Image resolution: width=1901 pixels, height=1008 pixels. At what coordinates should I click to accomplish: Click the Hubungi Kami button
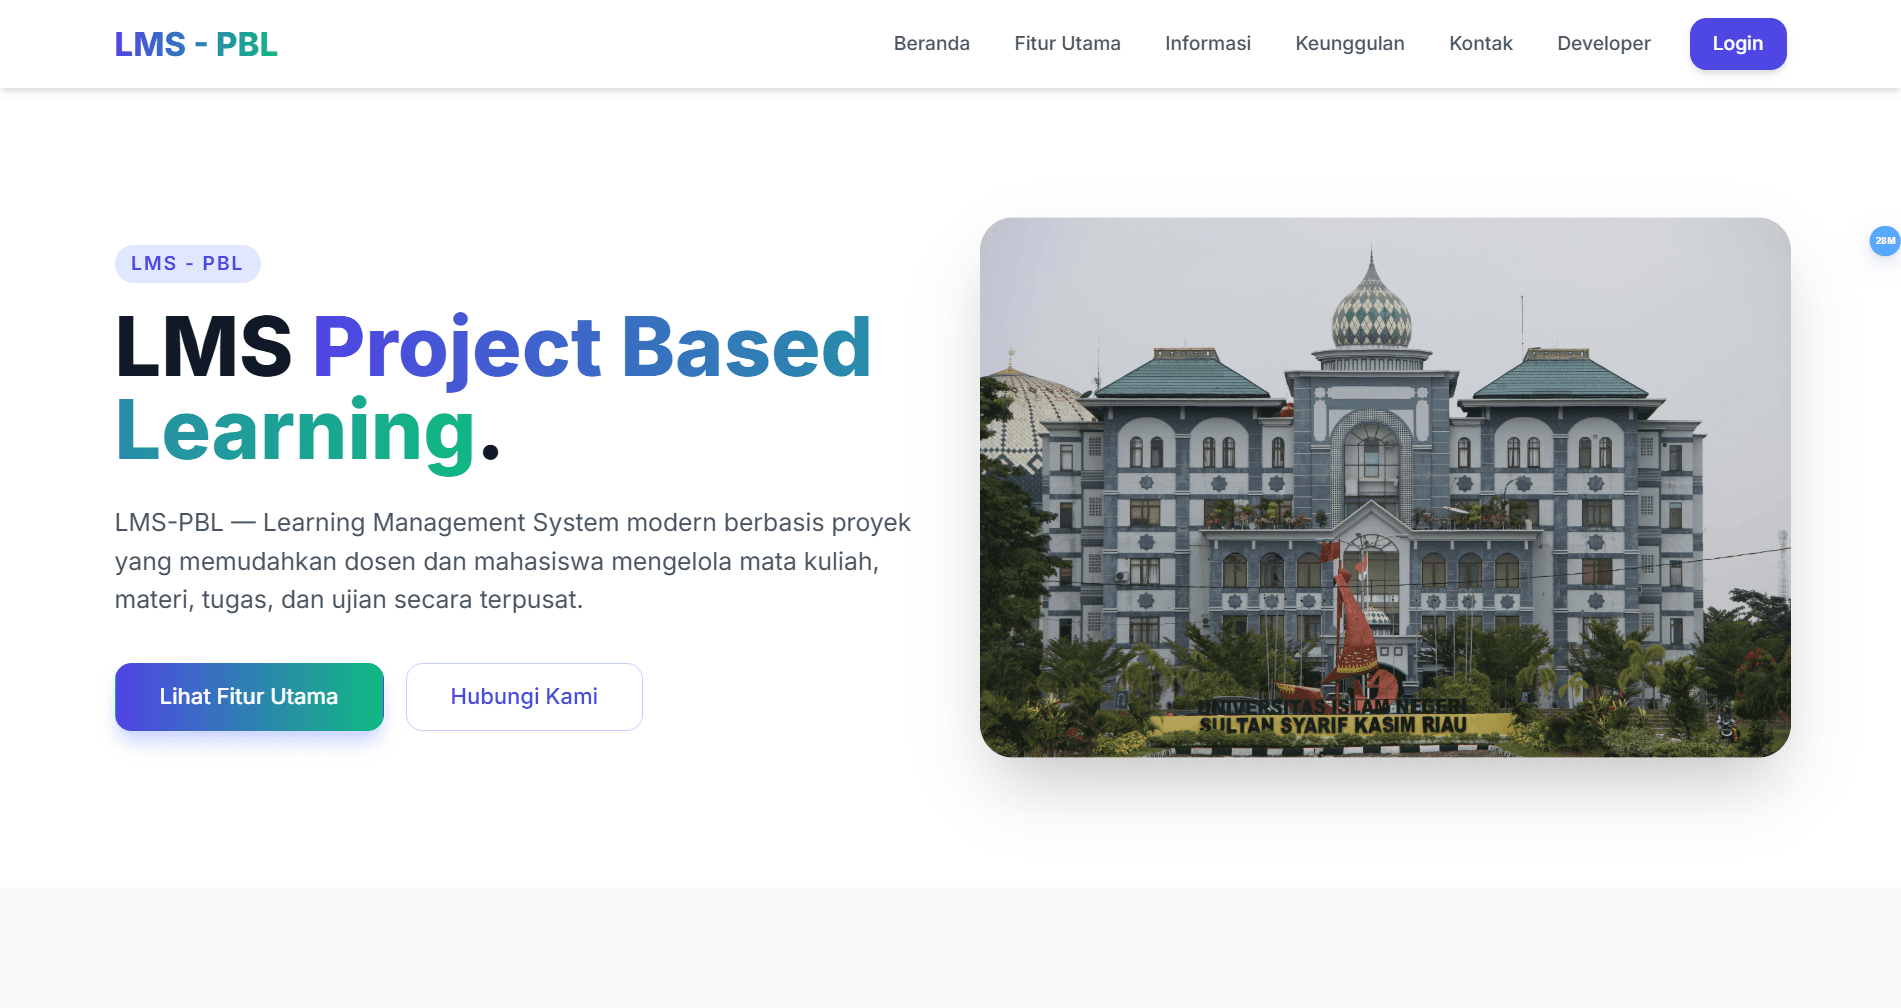click(524, 697)
